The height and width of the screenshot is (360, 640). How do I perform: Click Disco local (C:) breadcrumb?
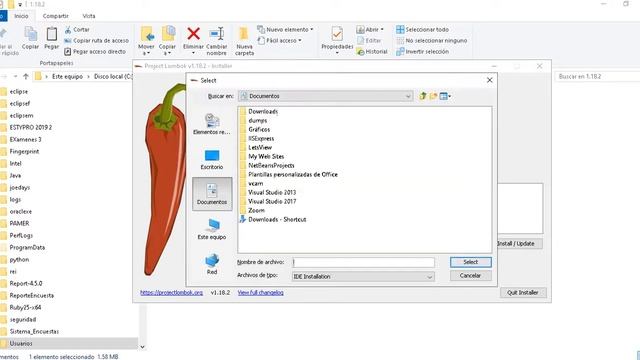point(113,76)
